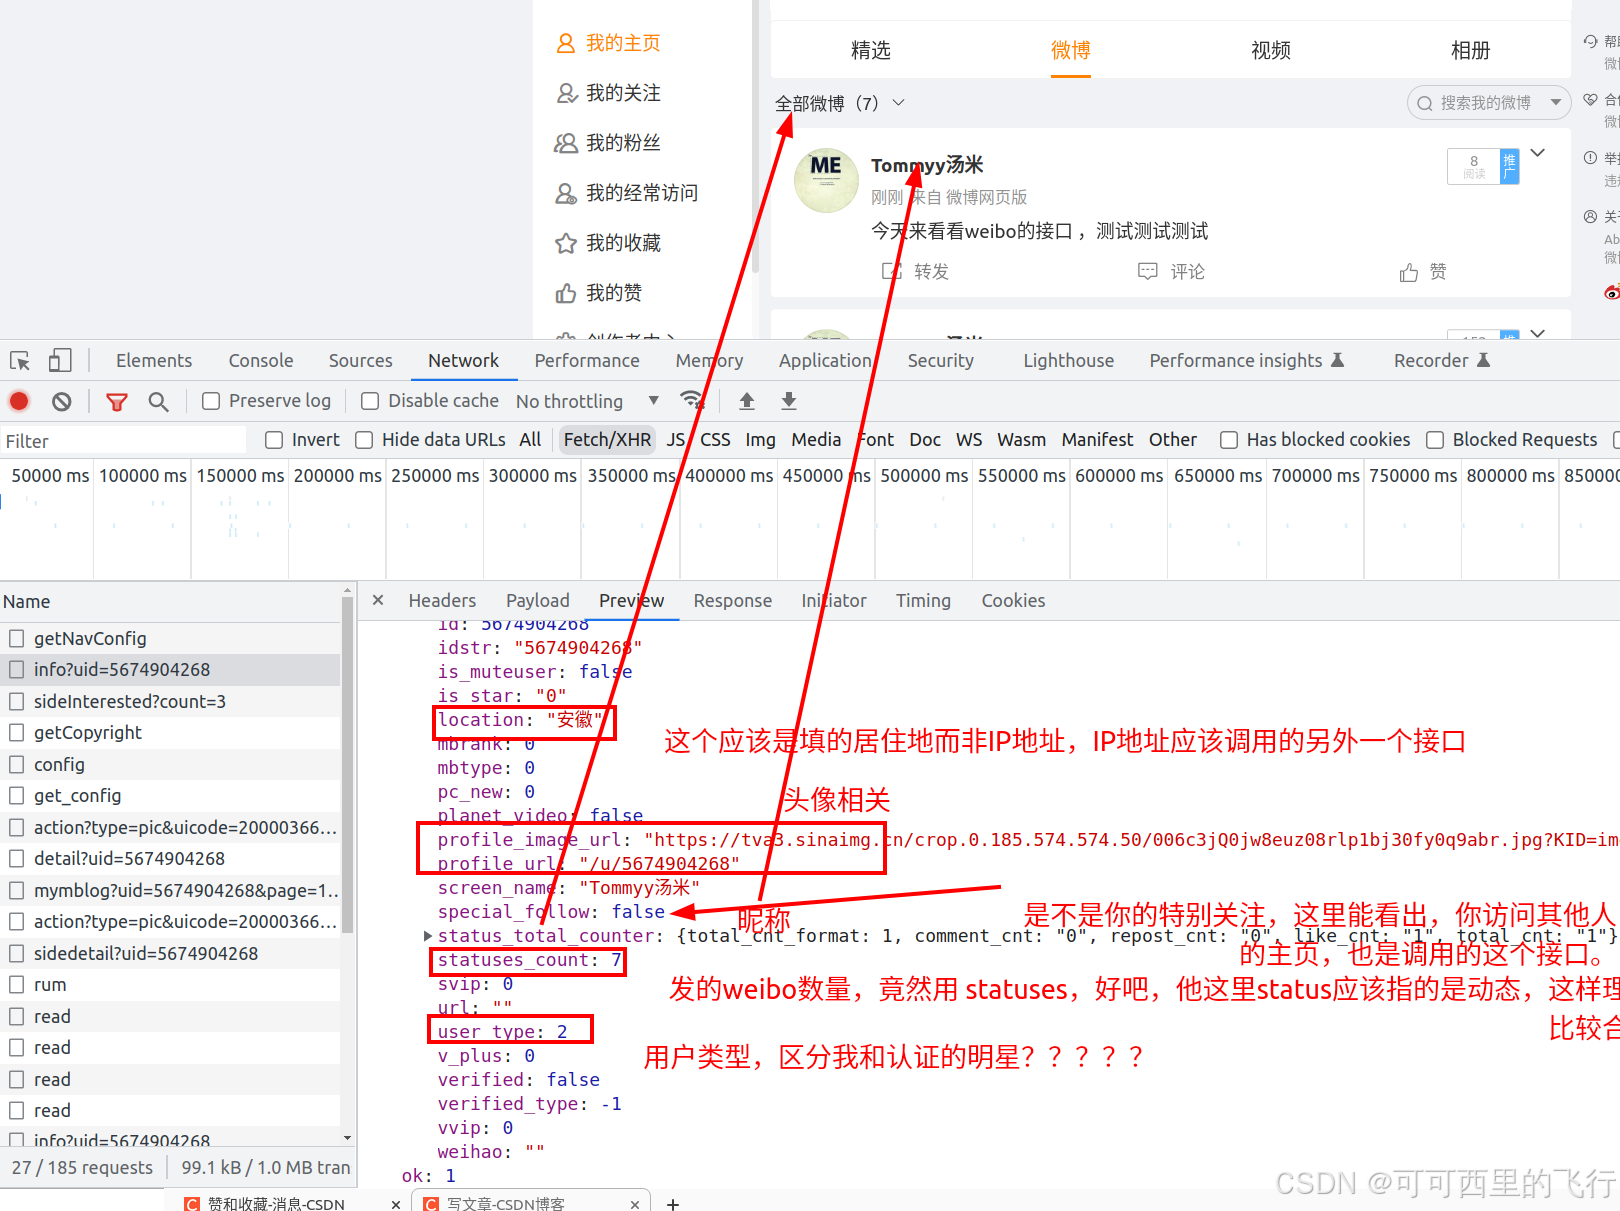Screen dimensions: 1620x1211
Task: Open network conditions wifi icon
Action: pyautogui.click(x=691, y=400)
